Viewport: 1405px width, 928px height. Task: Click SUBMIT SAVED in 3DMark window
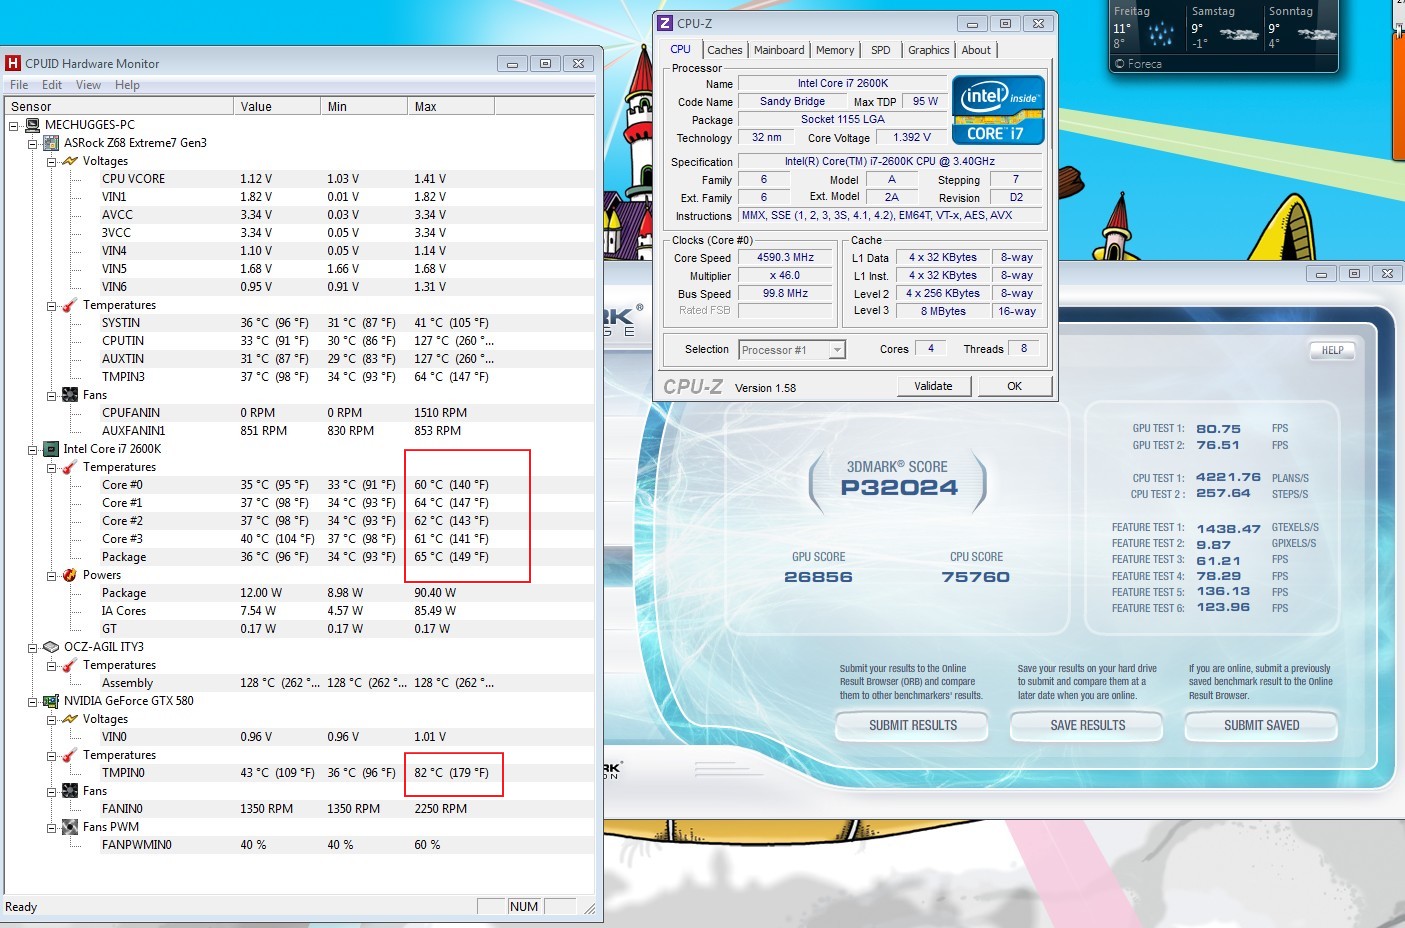pos(1262,725)
